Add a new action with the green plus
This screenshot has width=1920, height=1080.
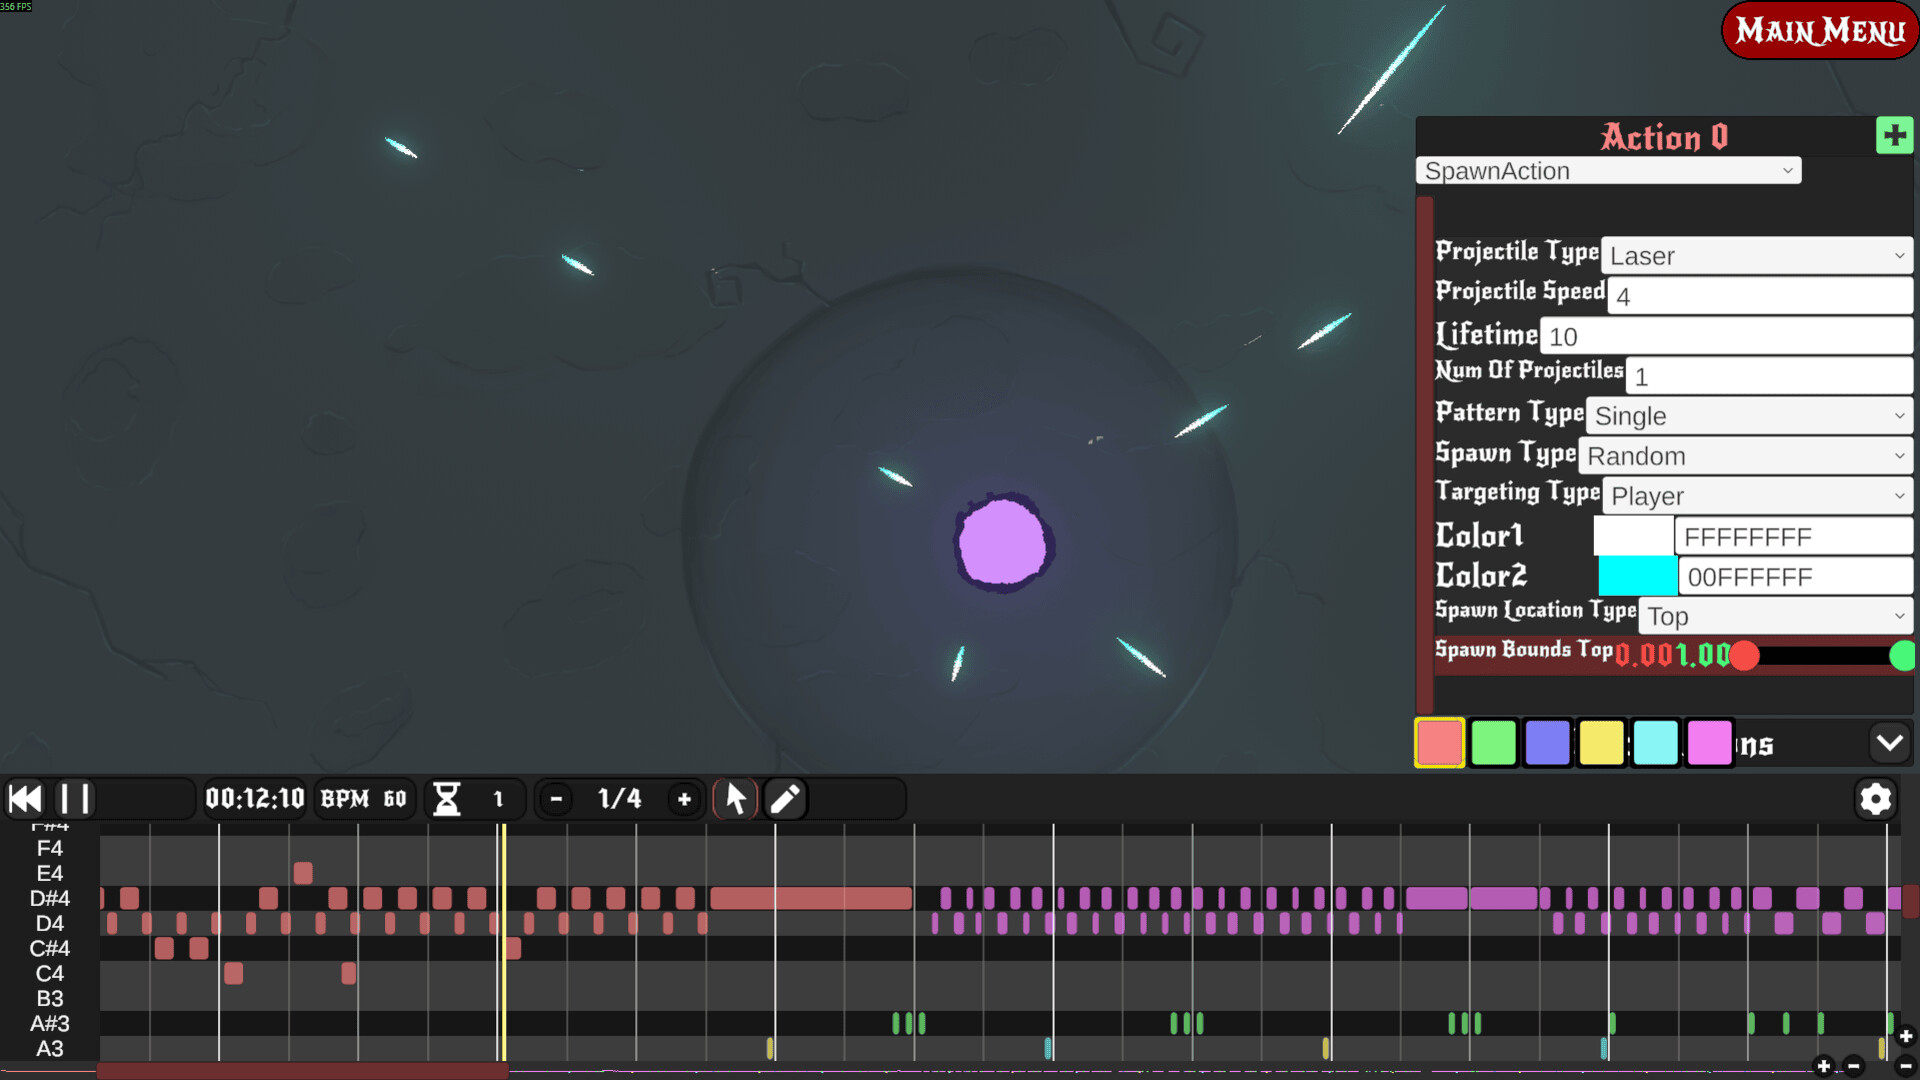point(1893,135)
